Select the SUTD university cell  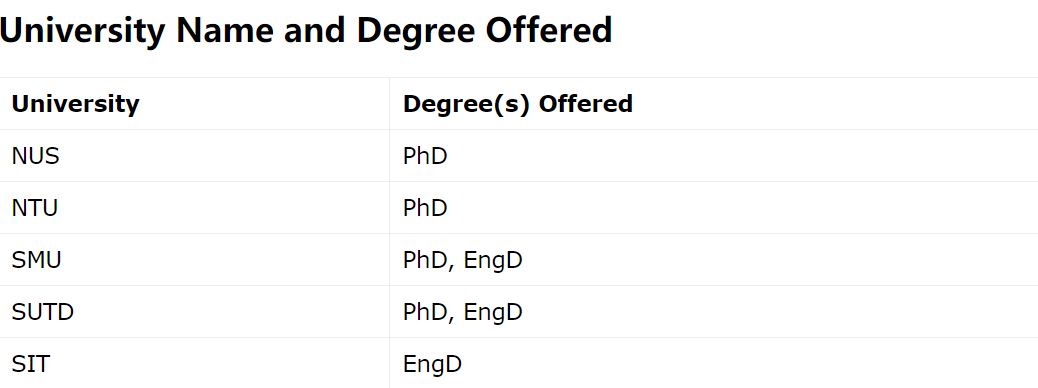tap(195, 311)
